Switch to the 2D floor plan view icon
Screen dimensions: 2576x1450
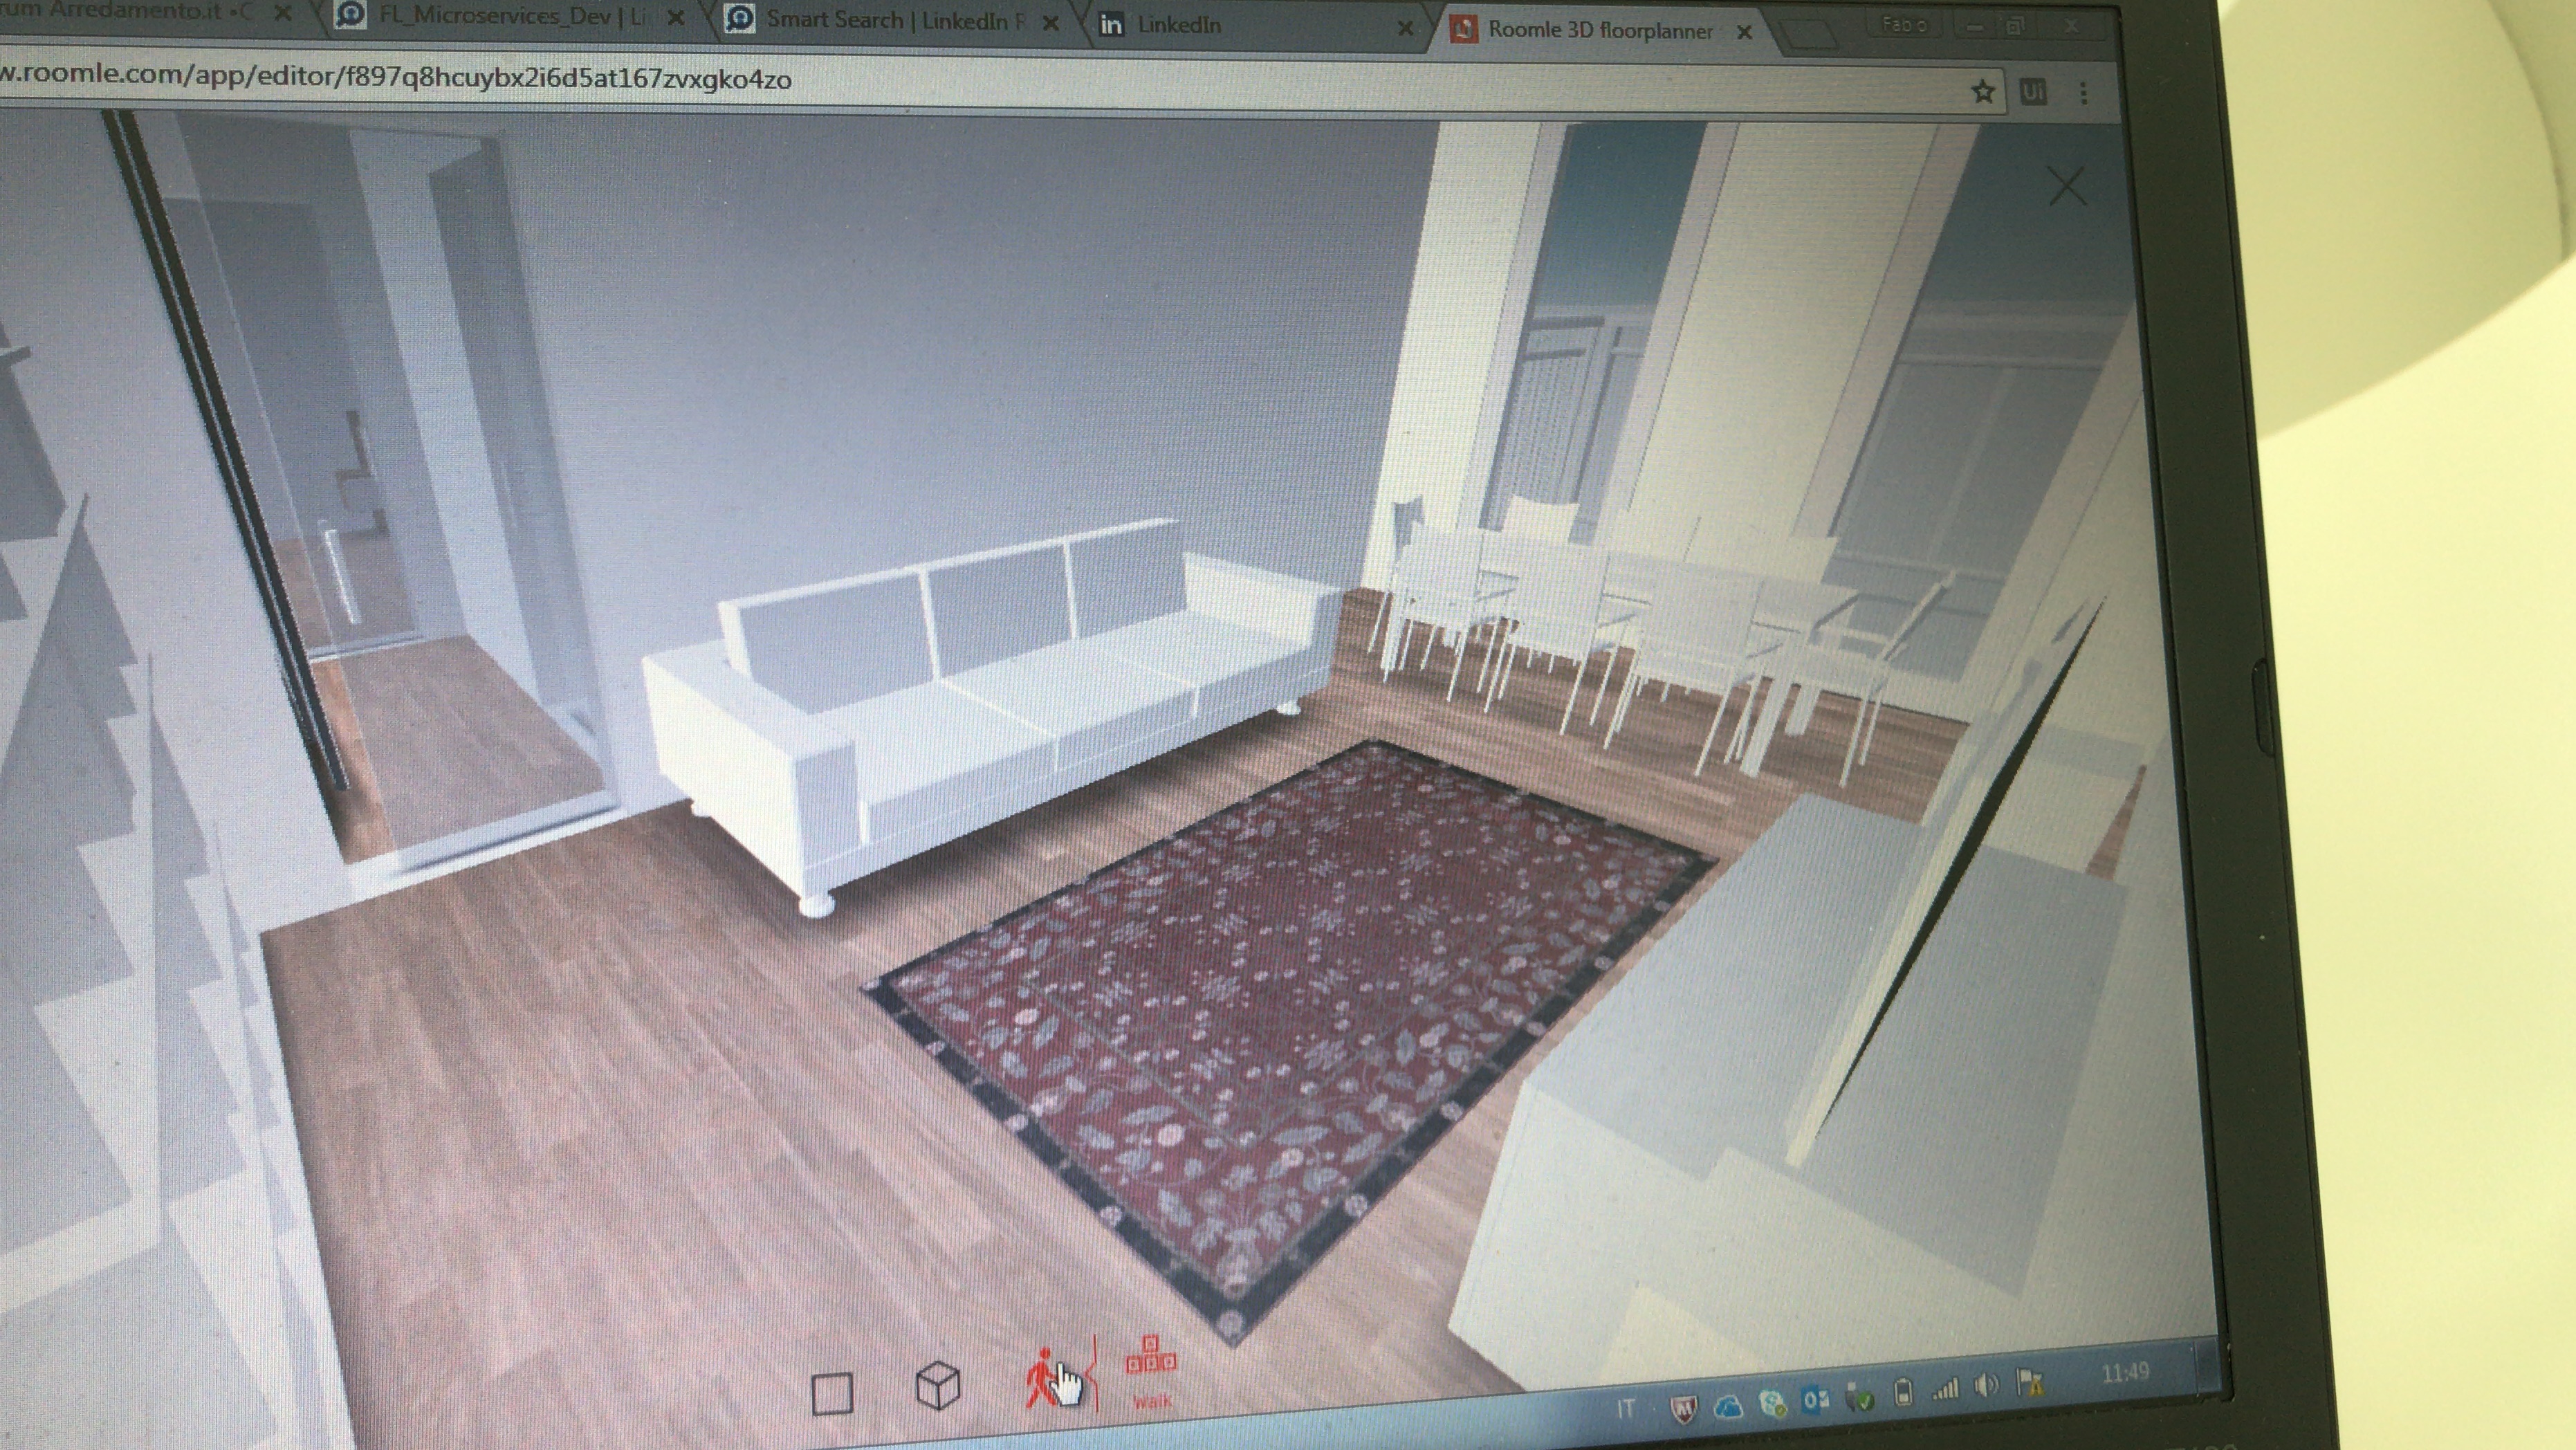point(832,1393)
